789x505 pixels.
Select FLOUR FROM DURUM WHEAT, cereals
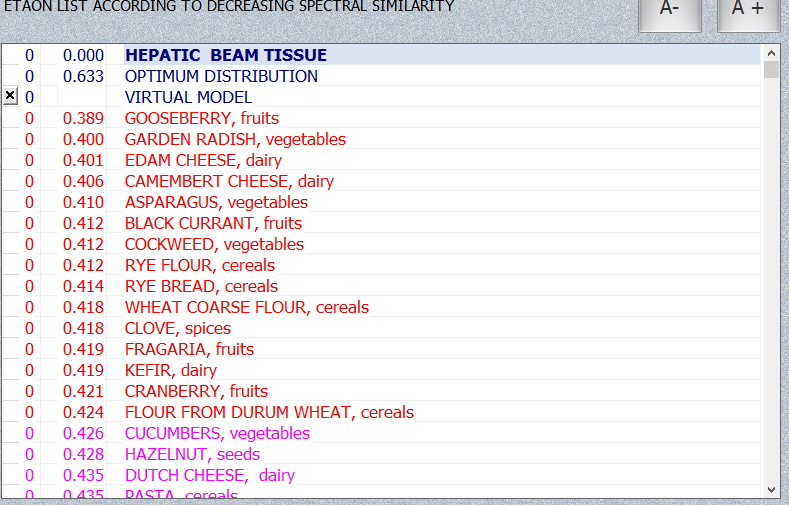point(269,412)
